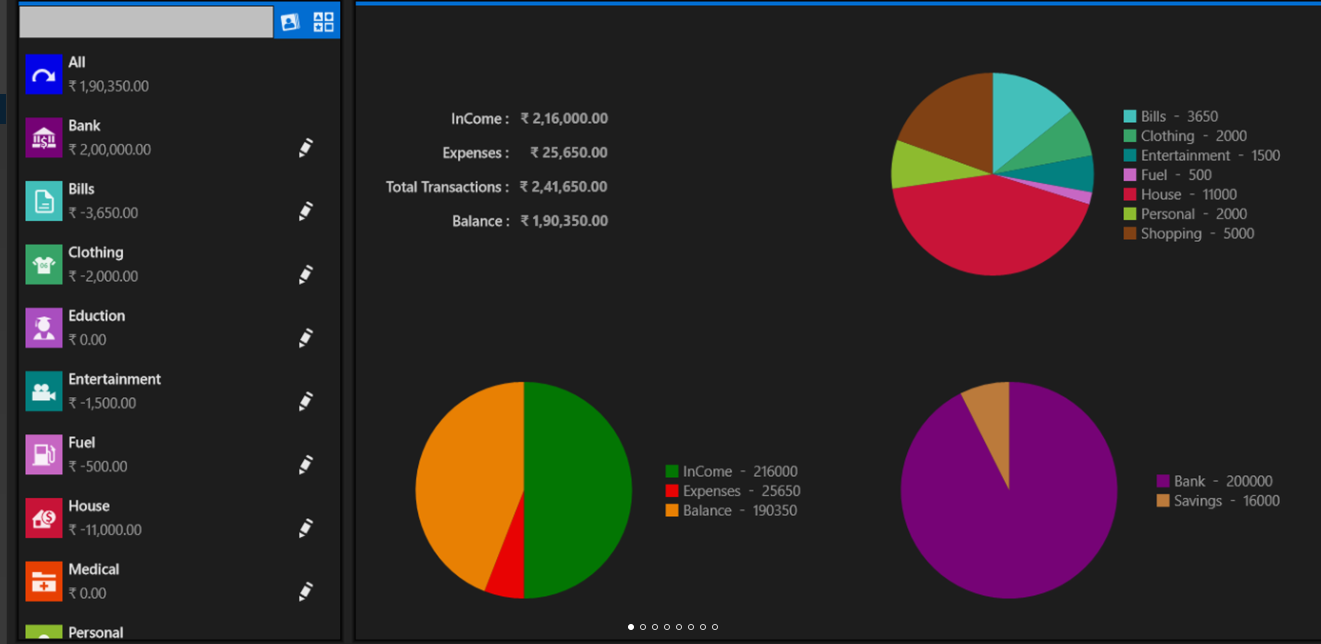Image resolution: width=1321 pixels, height=644 pixels.
Task: Go to the eighth page indicator dot
Action: pos(715,627)
